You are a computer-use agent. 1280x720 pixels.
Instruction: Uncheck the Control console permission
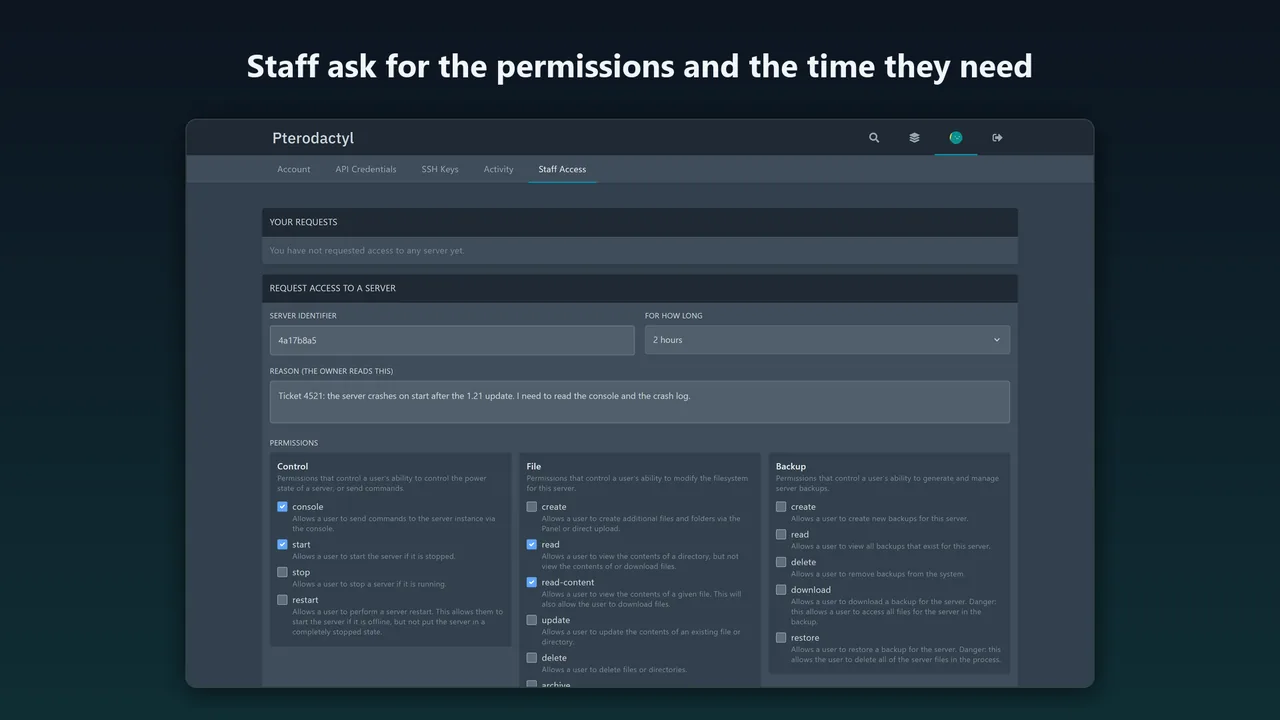pyautogui.click(x=282, y=507)
